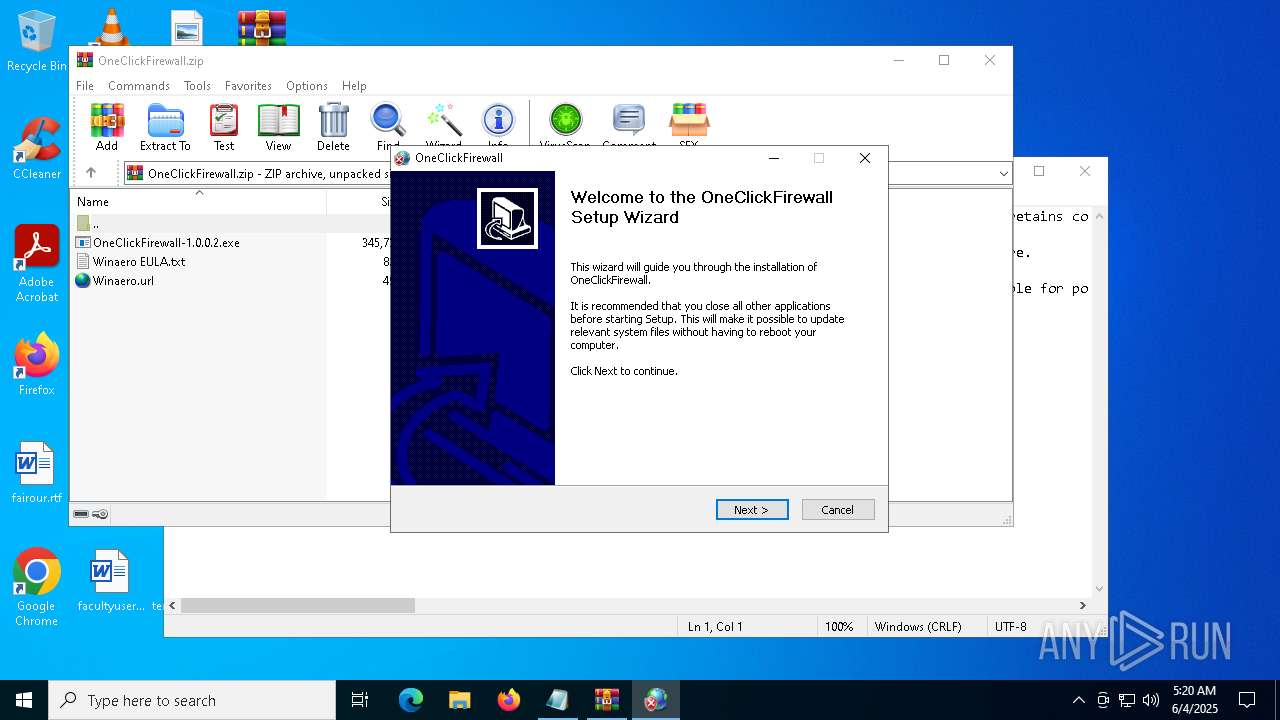Open the WinRAR address bar dropdown

[x=1003, y=173]
